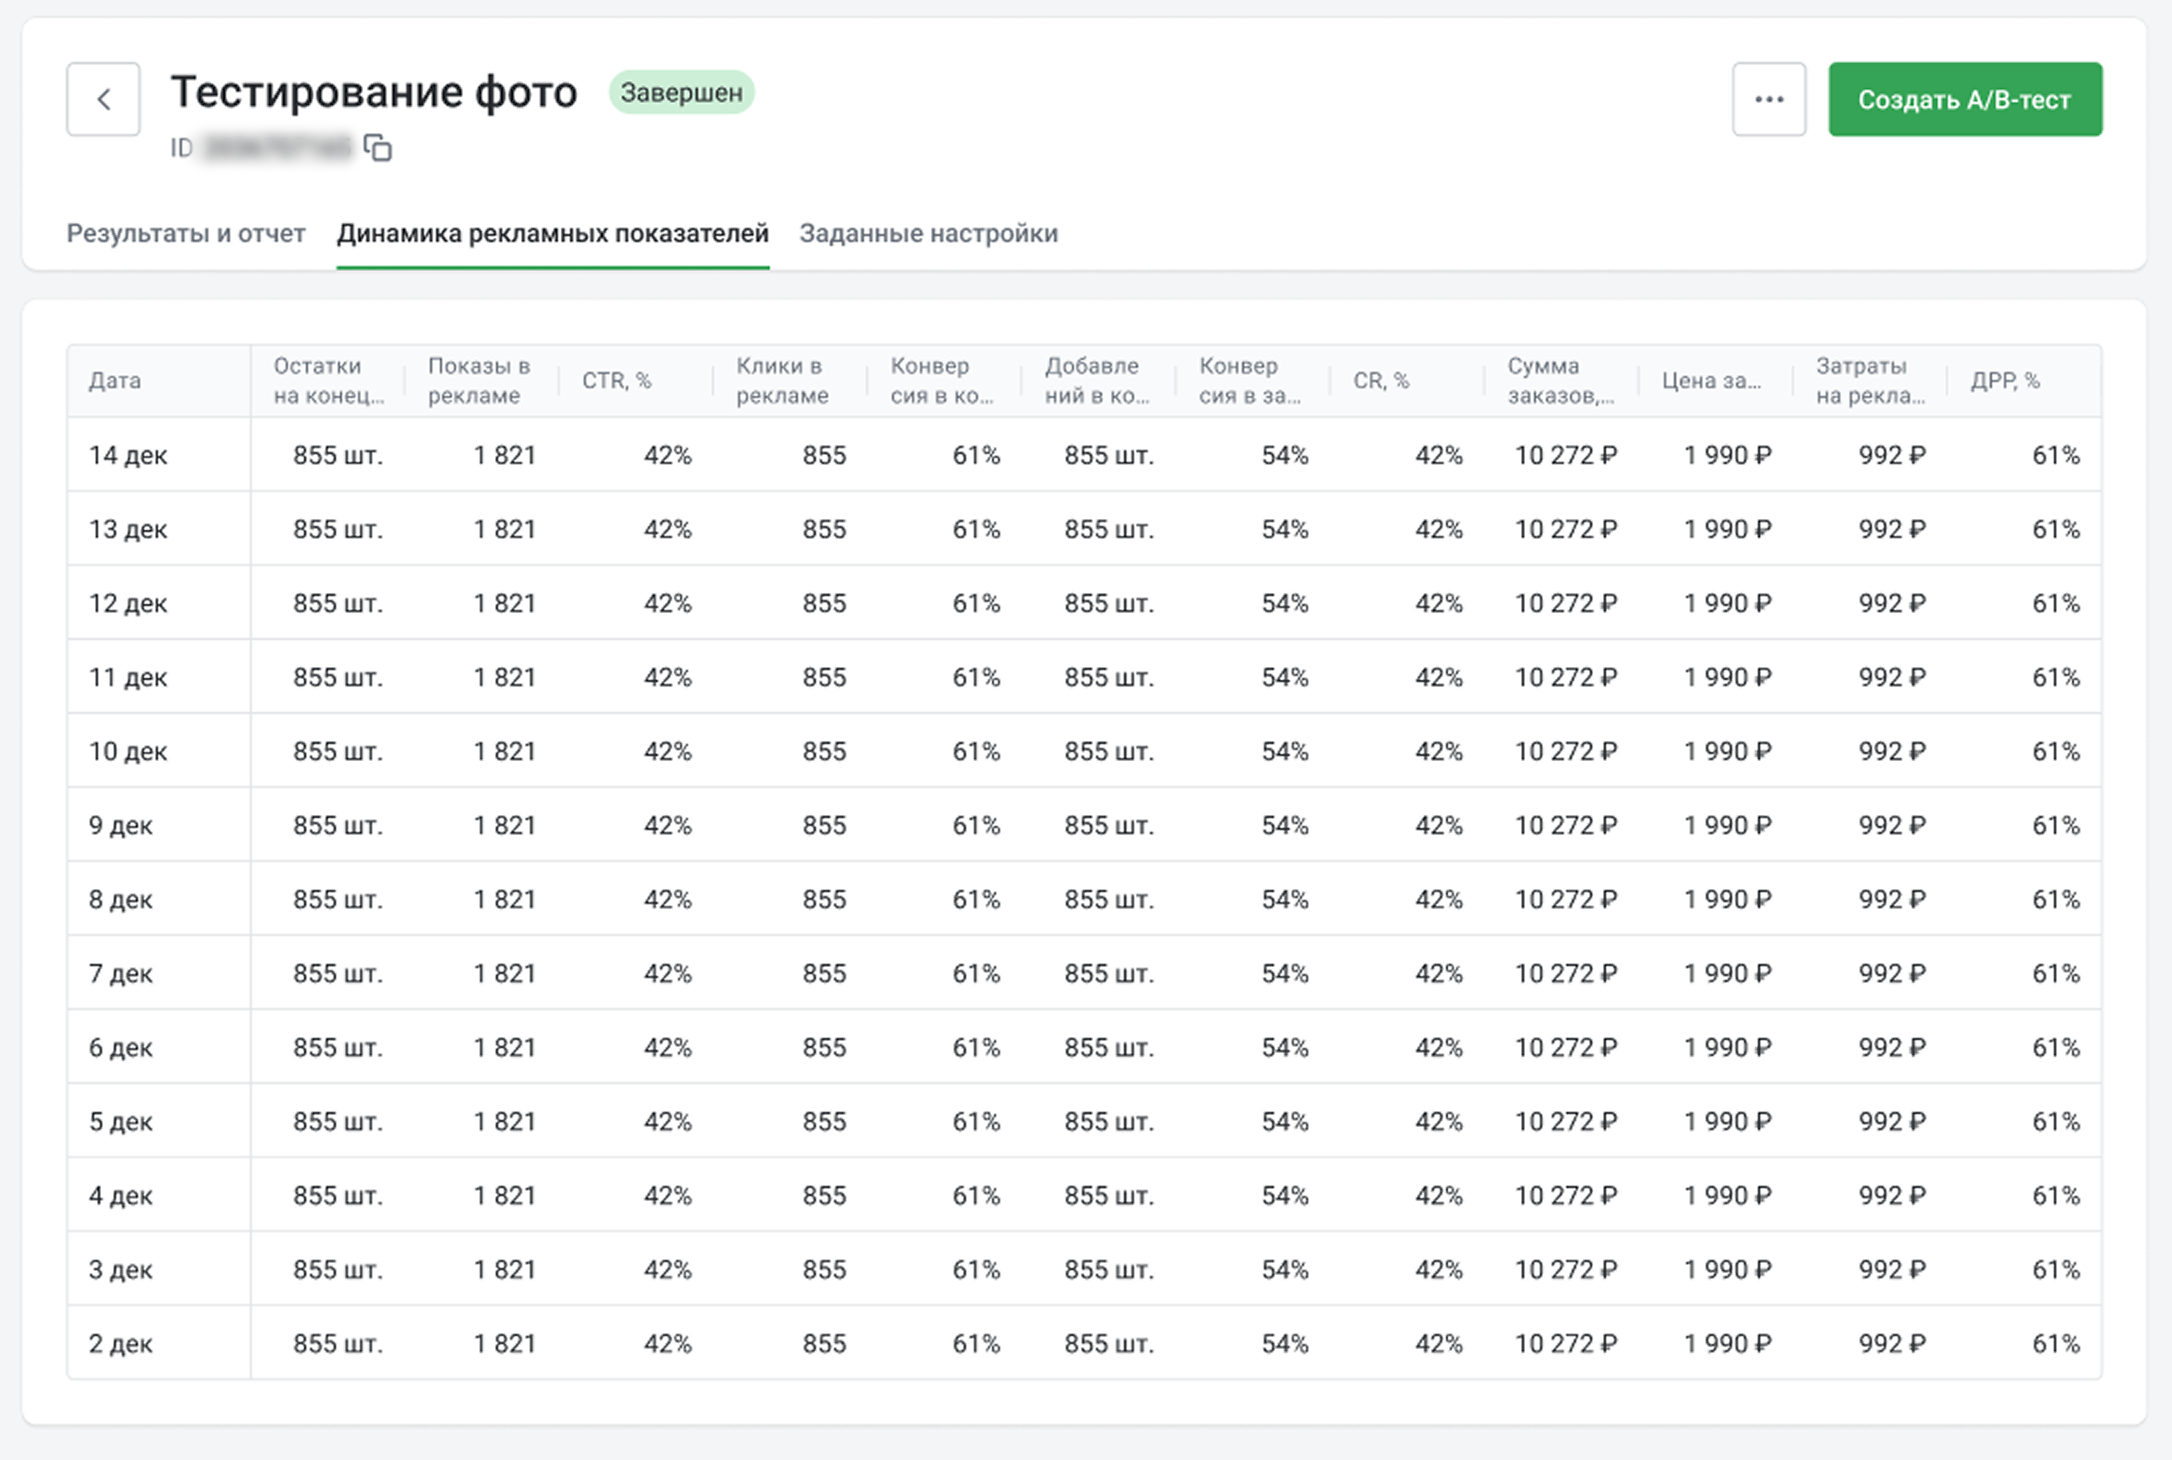Click the Затраты на рекламу column header
2172x1460 pixels.
[x=1869, y=381]
